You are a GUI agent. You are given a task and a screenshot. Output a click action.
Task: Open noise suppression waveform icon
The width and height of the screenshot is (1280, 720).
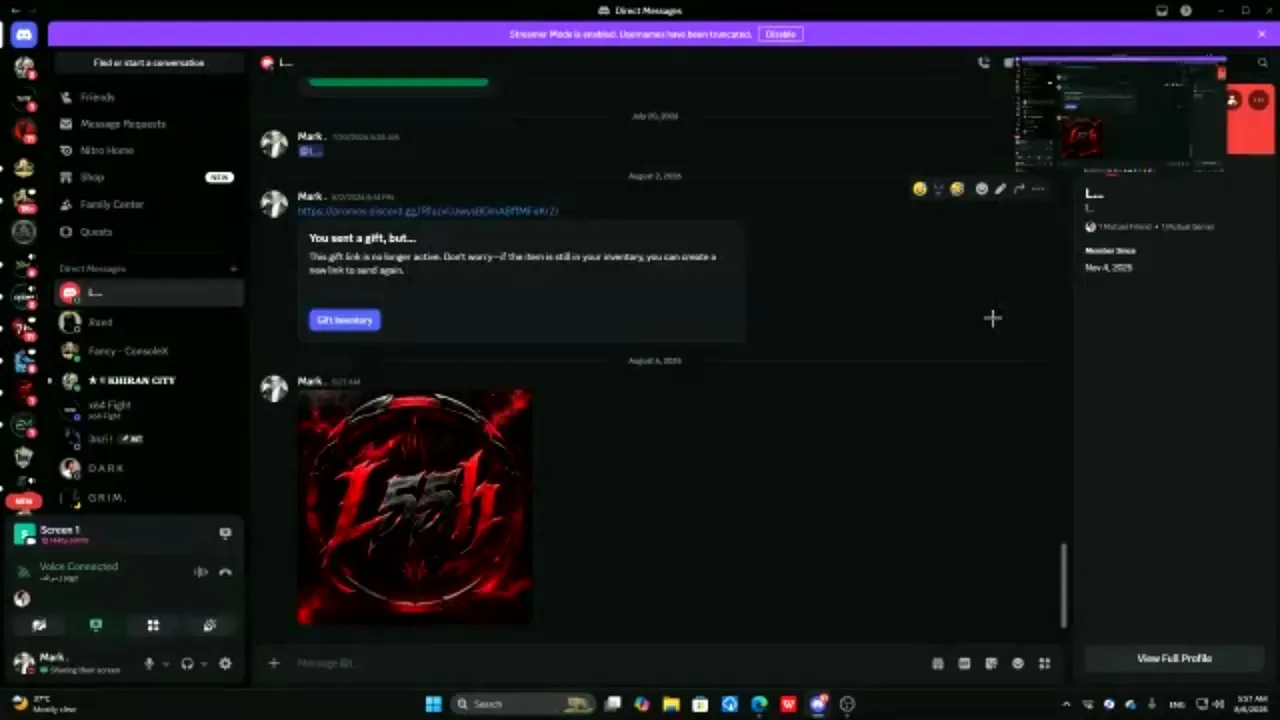(x=201, y=572)
